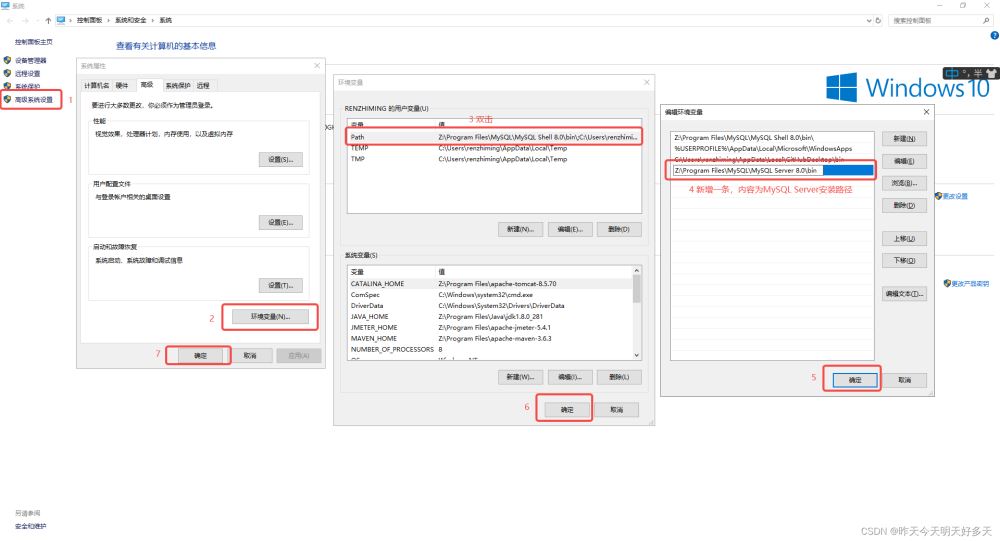Click system variables scrollbar up arrow
Screen dimensions: 1000x541
pyautogui.click(x=636, y=271)
